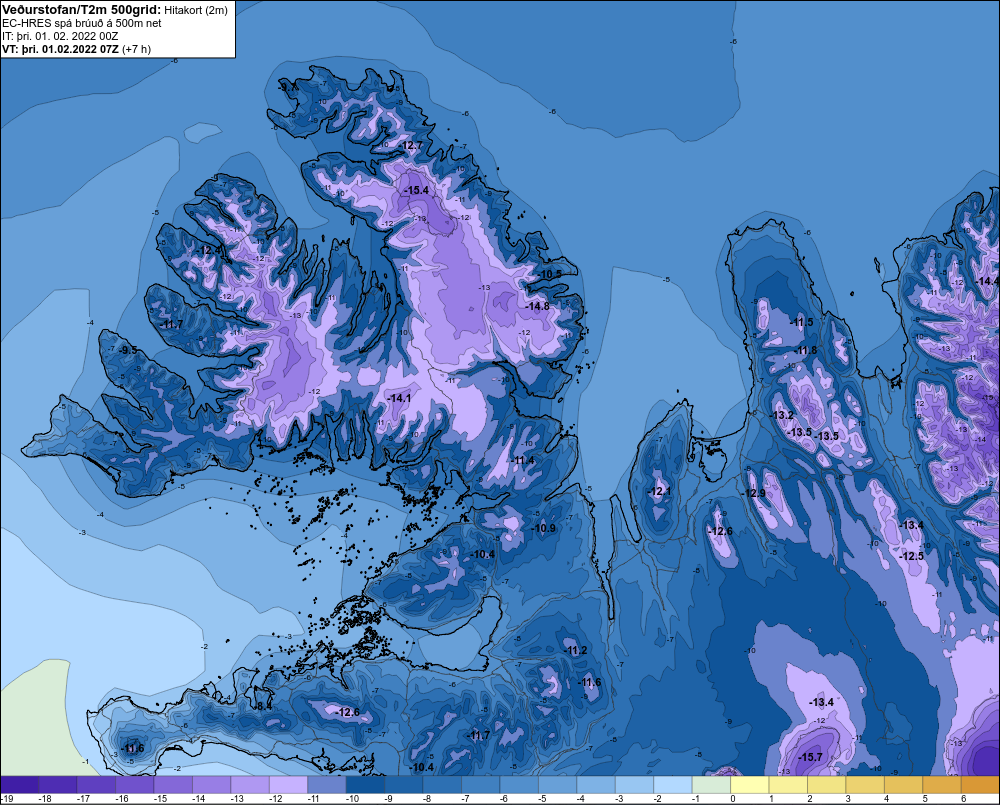Click the -14.1 temperature label
This screenshot has height=805, width=1000.
pyautogui.click(x=399, y=397)
